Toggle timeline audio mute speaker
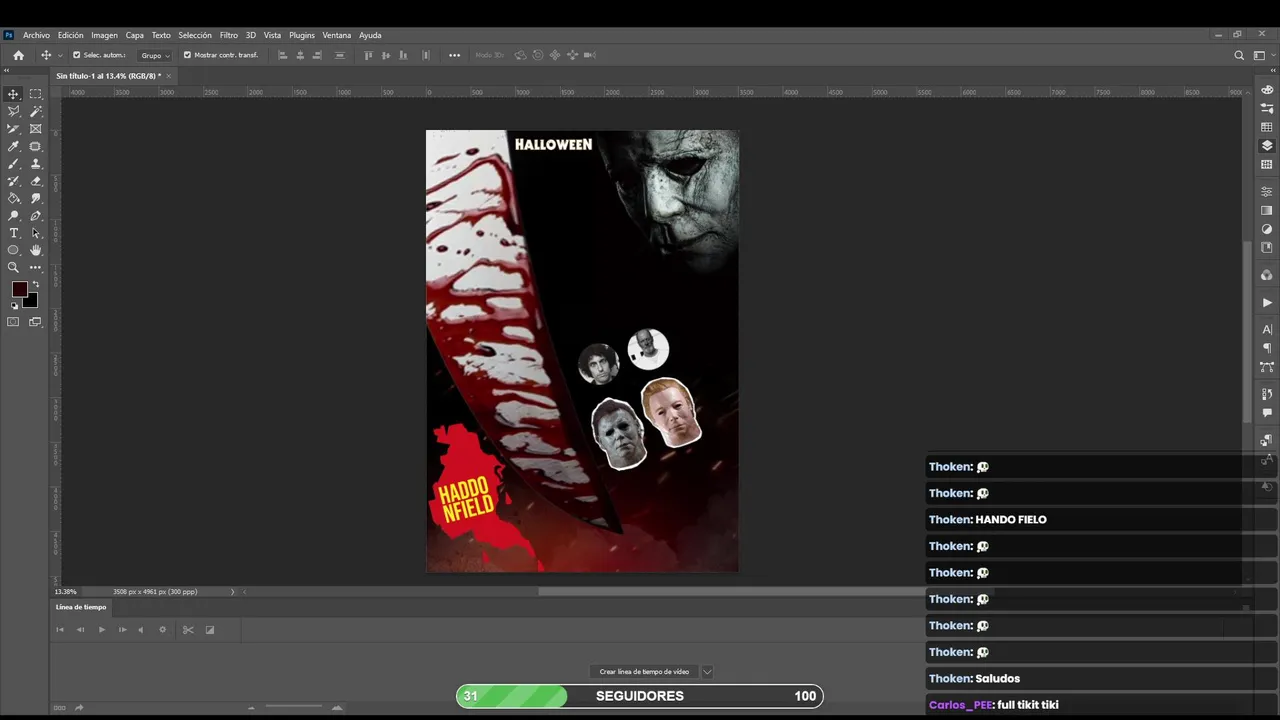Viewport: 1280px width, 720px height. pyautogui.click(x=141, y=630)
